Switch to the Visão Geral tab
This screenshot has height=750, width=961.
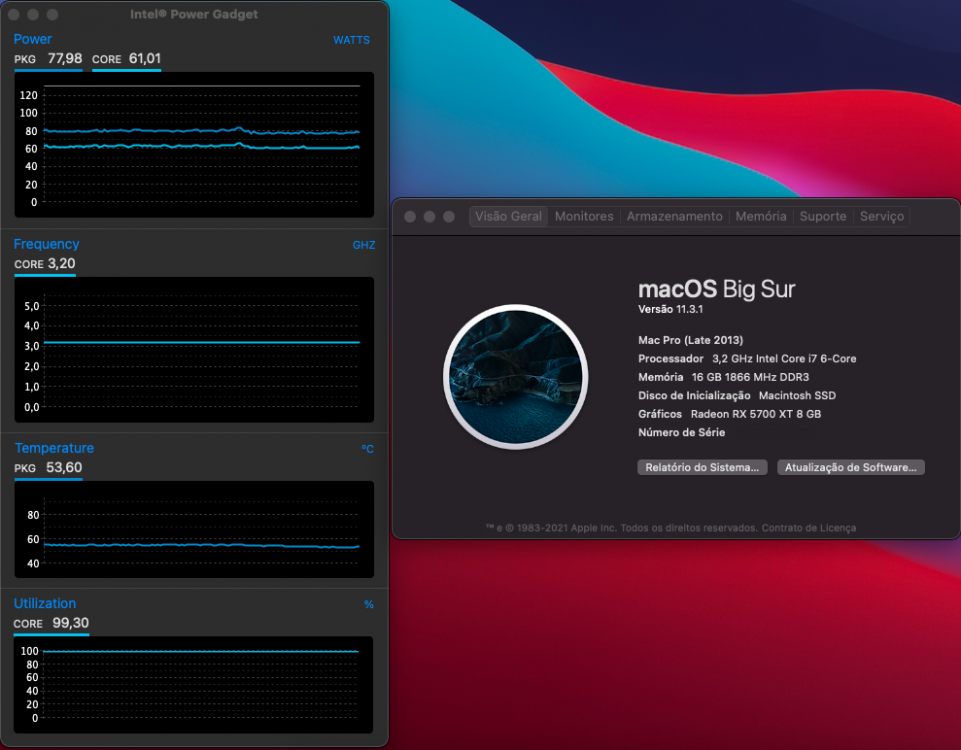coord(508,216)
